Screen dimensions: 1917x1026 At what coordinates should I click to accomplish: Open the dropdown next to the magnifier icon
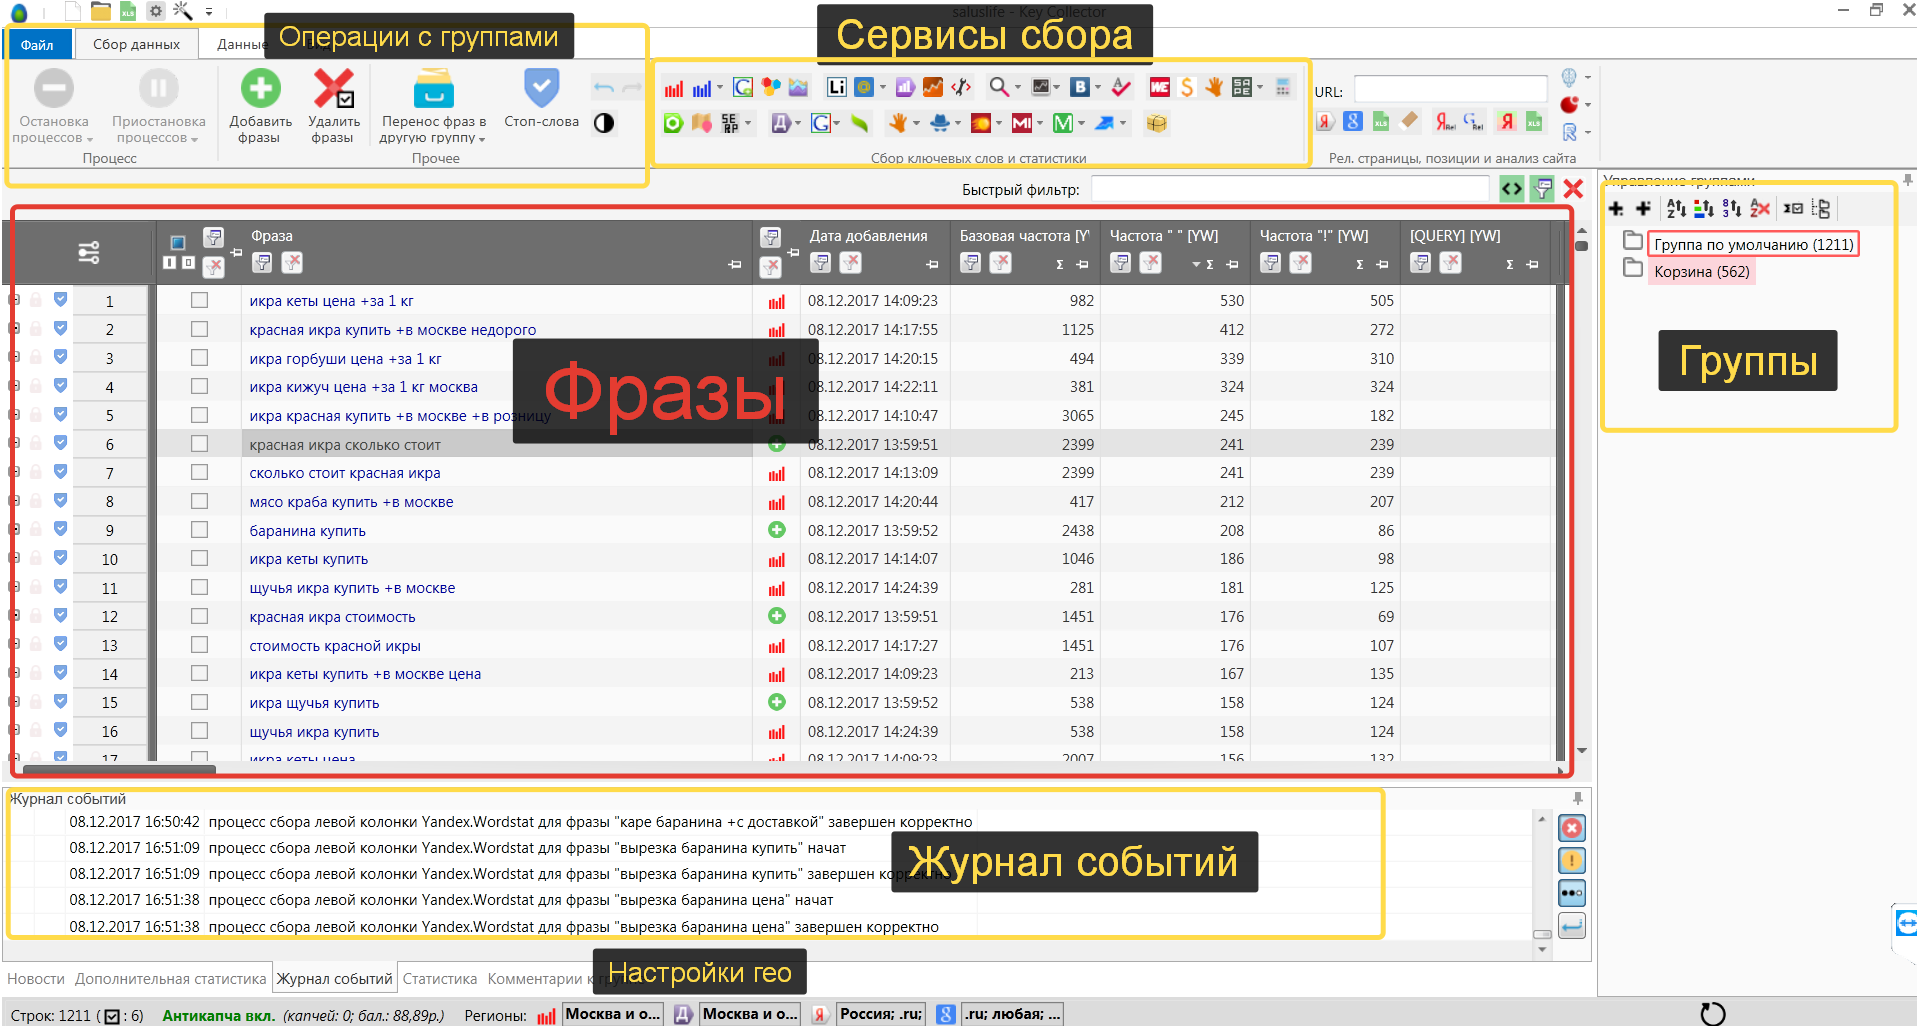click(1018, 88)
